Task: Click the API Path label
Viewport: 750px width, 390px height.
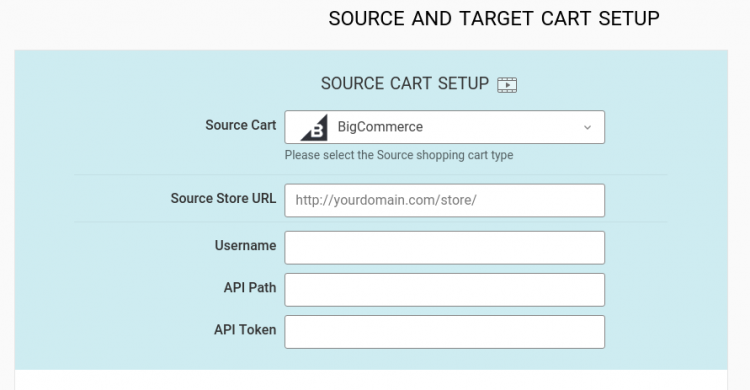Action: [x=250, y=288]
